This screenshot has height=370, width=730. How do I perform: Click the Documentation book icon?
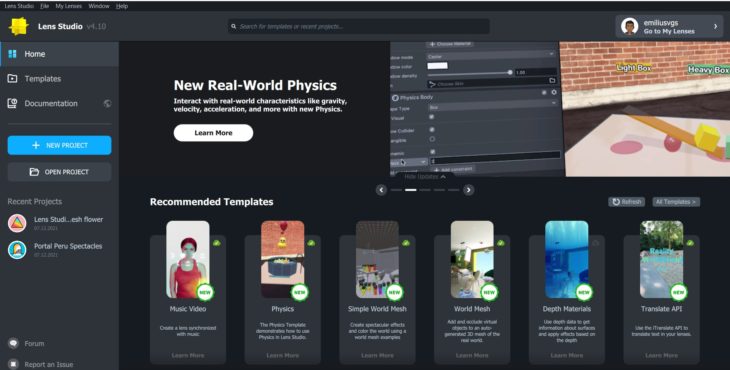13,103
